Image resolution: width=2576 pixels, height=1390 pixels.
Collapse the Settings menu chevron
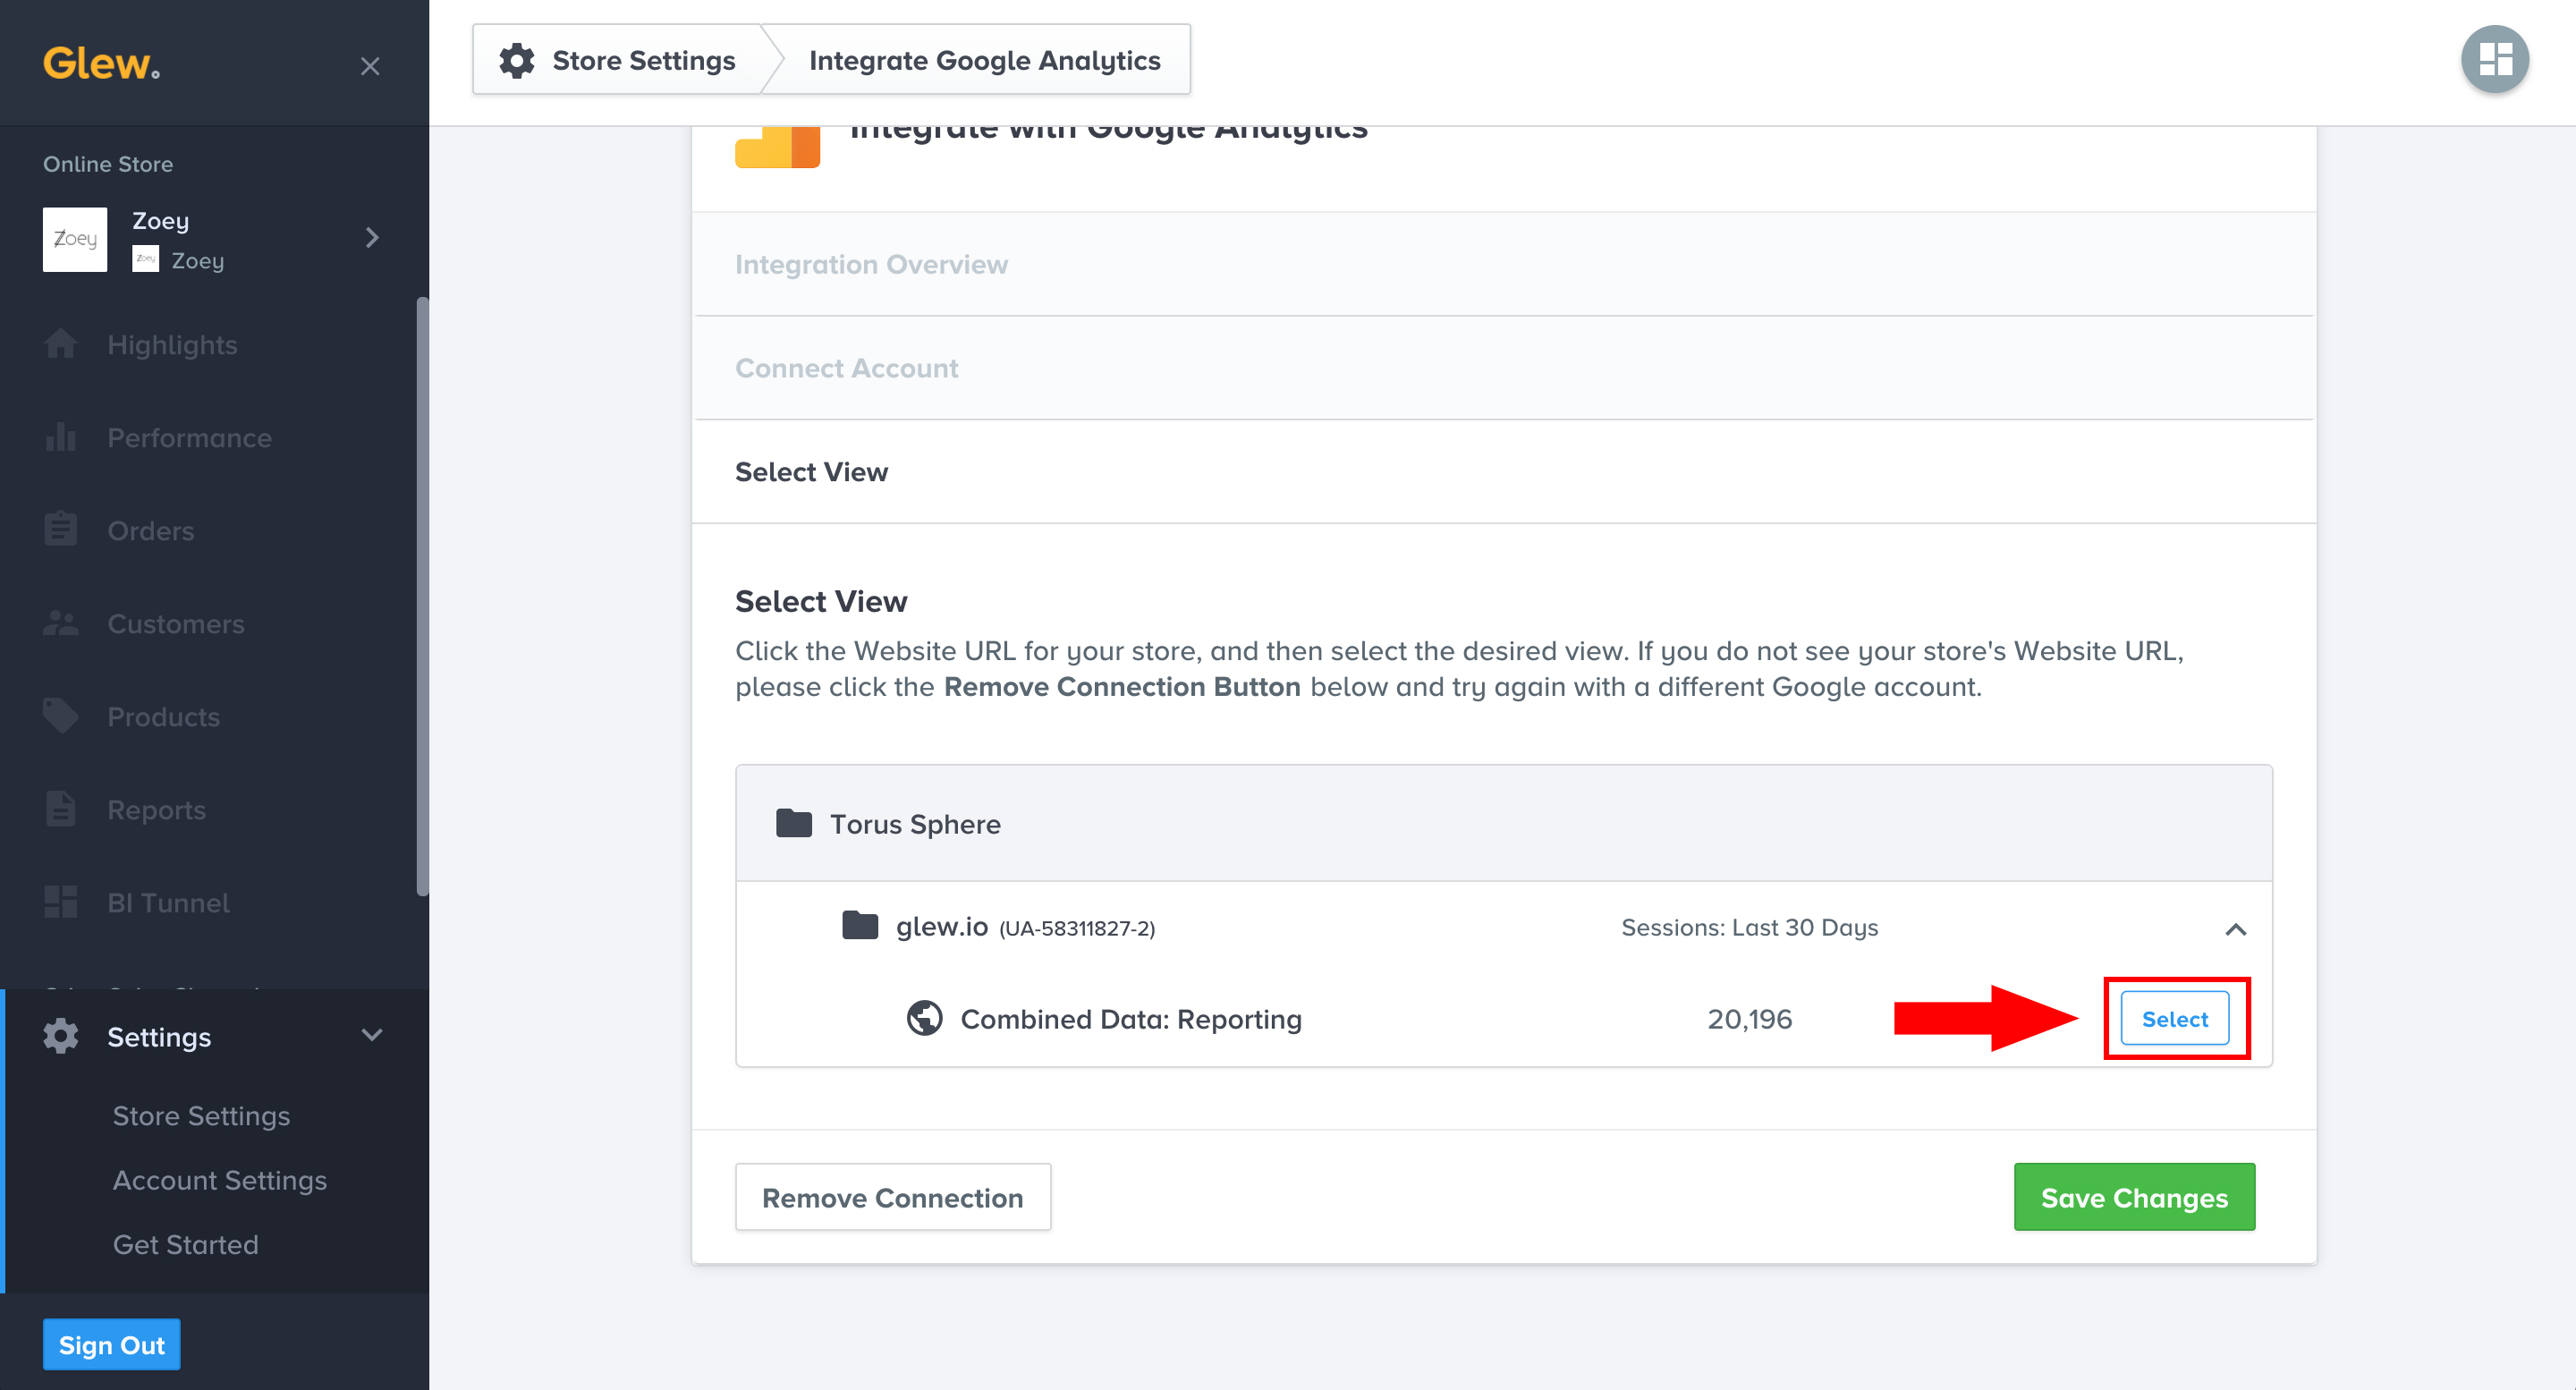point(372,1036)
